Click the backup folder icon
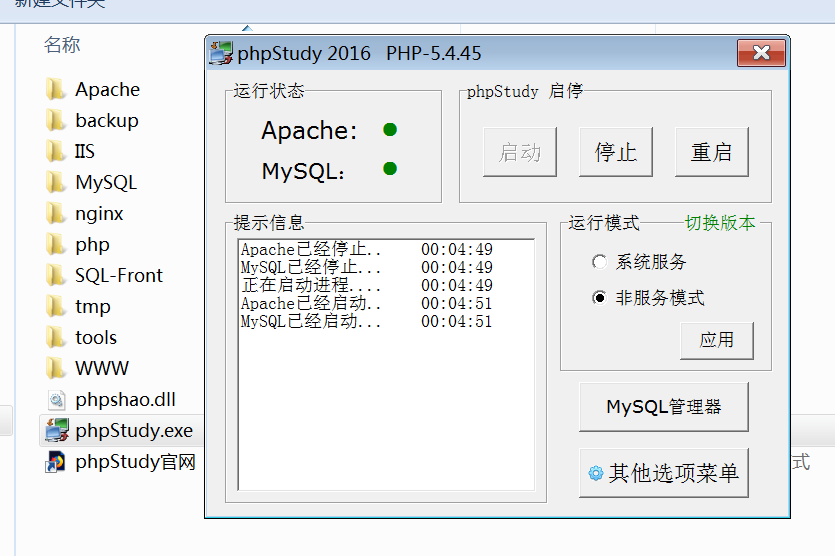The image size is (835, 556). [x=55, y=120]
